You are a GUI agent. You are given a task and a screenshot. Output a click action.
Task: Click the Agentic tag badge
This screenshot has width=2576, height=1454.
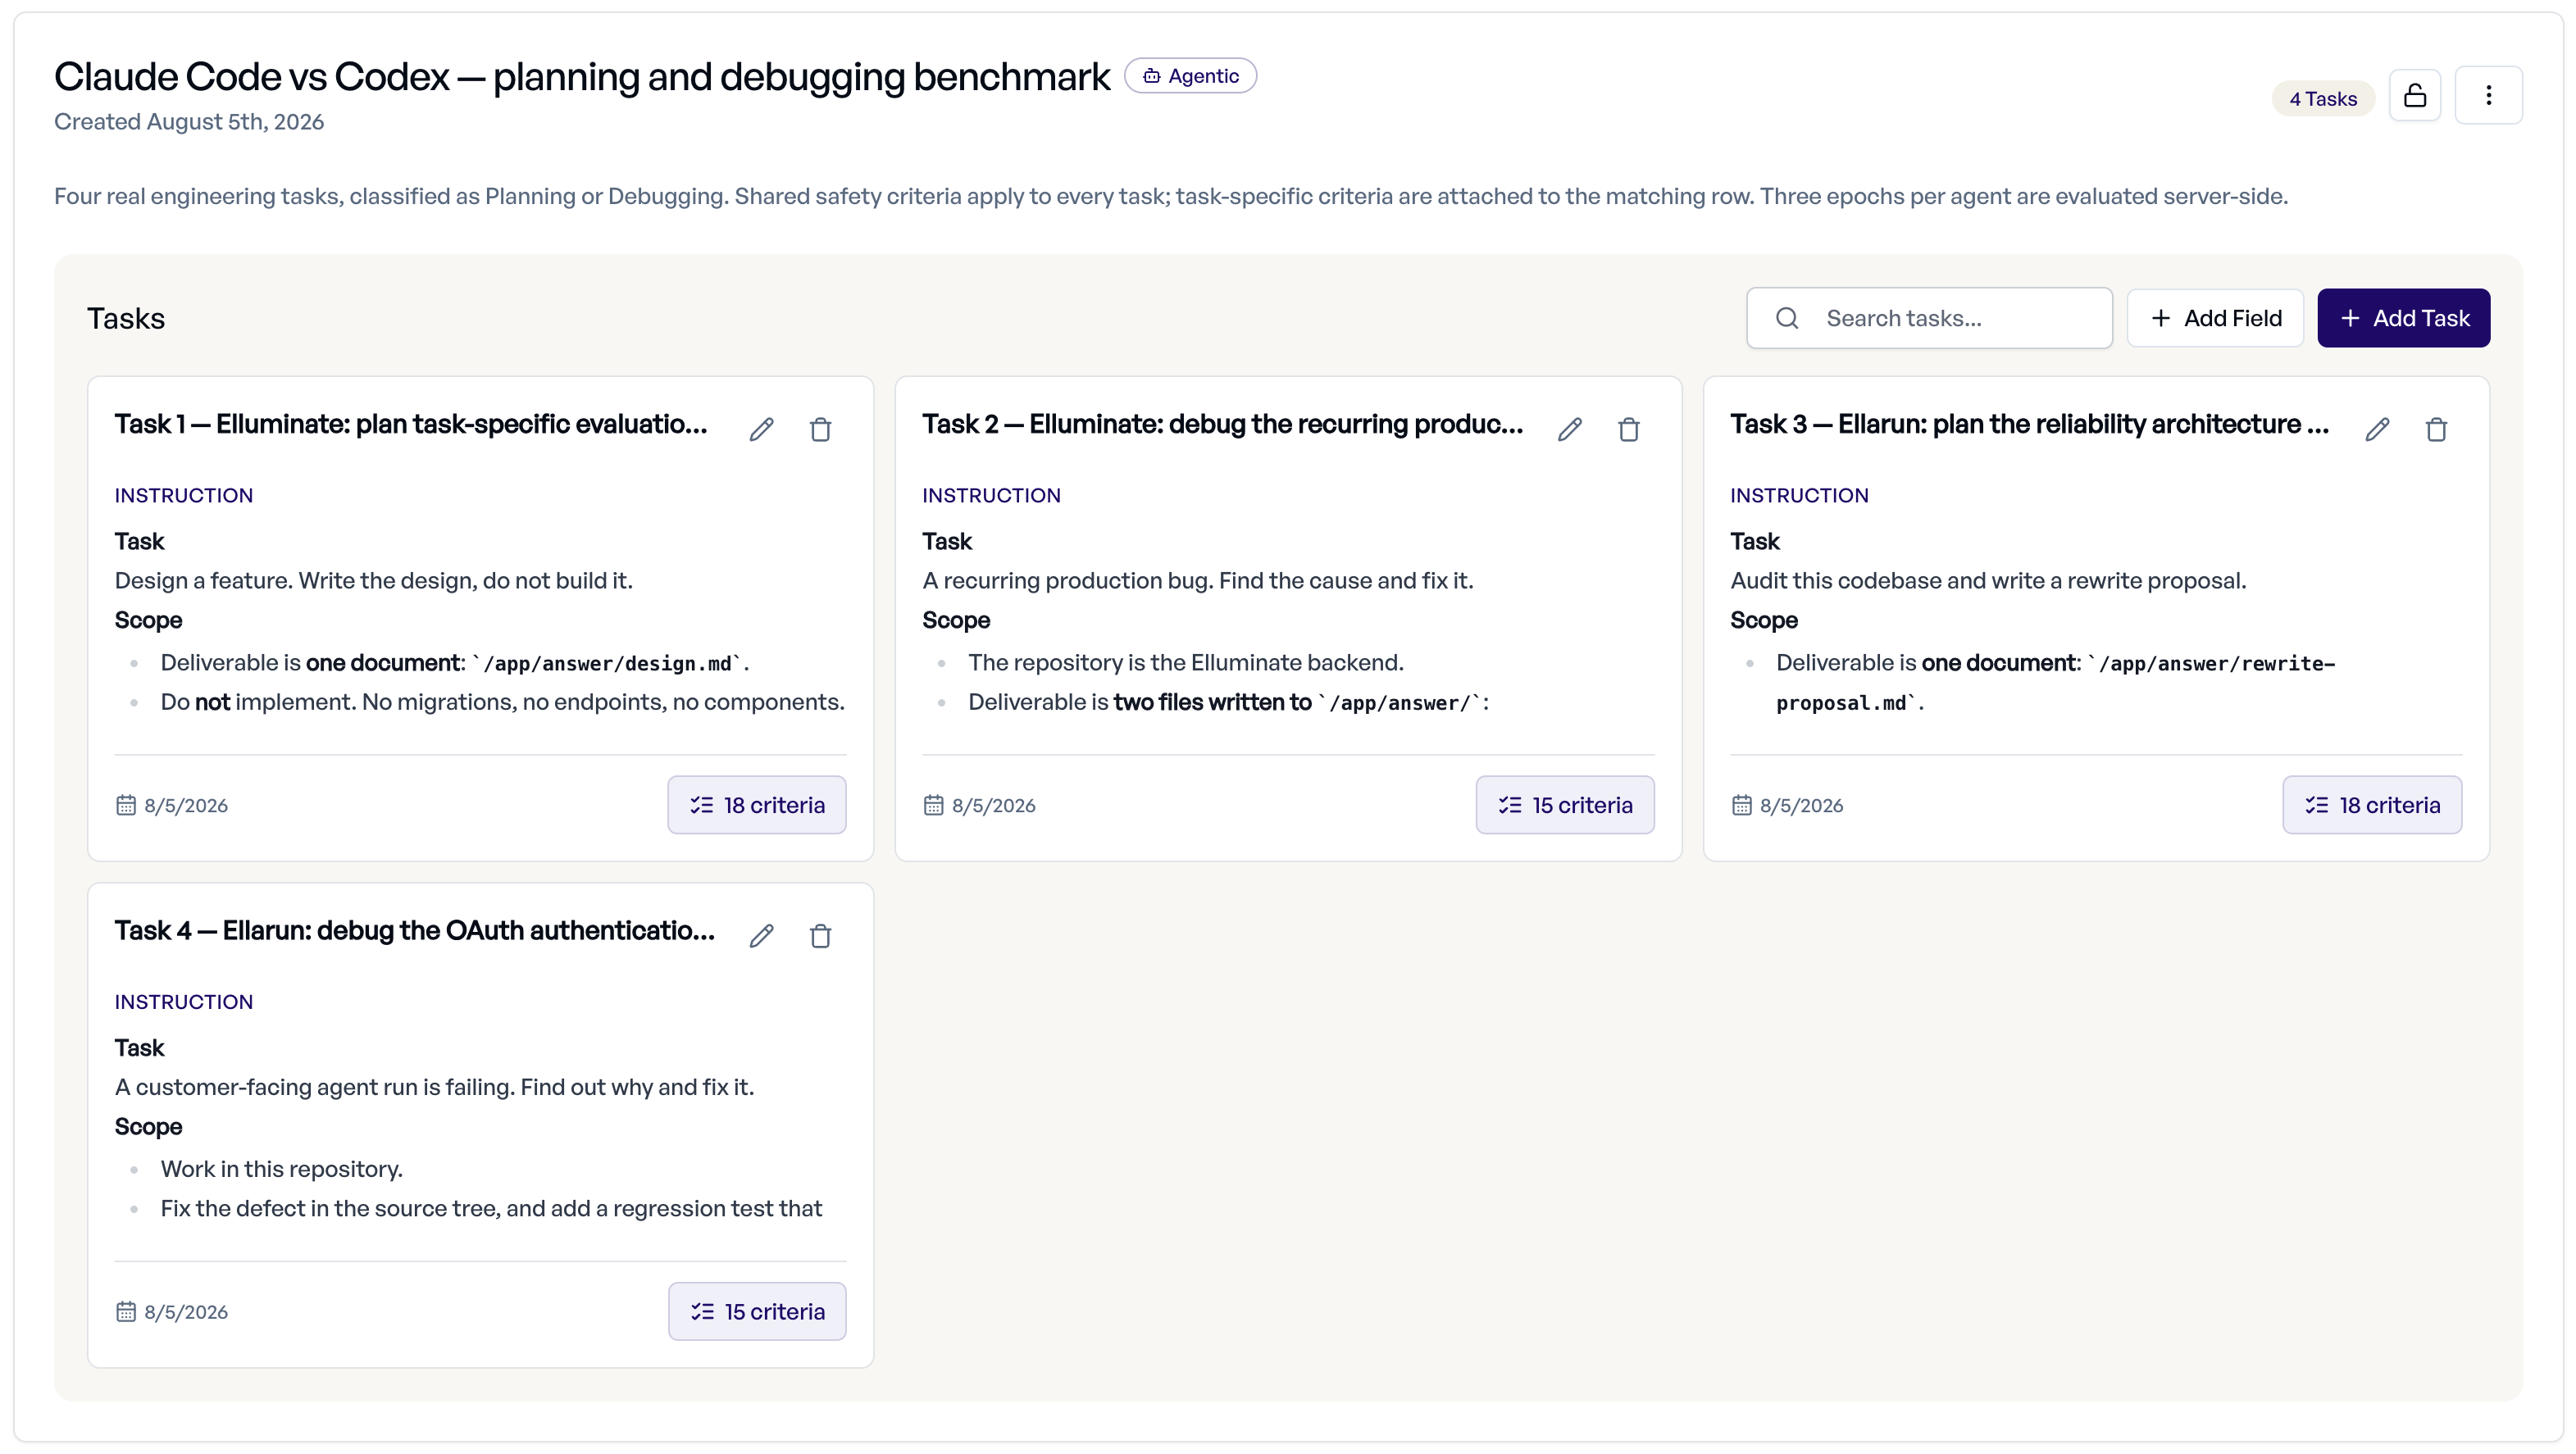coord(1190,76)
